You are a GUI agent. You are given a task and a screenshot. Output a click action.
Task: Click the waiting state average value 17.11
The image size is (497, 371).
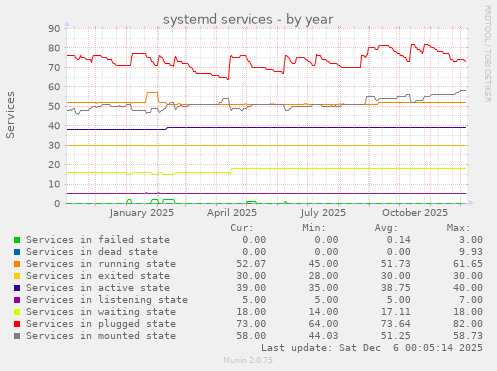[396, 312]
